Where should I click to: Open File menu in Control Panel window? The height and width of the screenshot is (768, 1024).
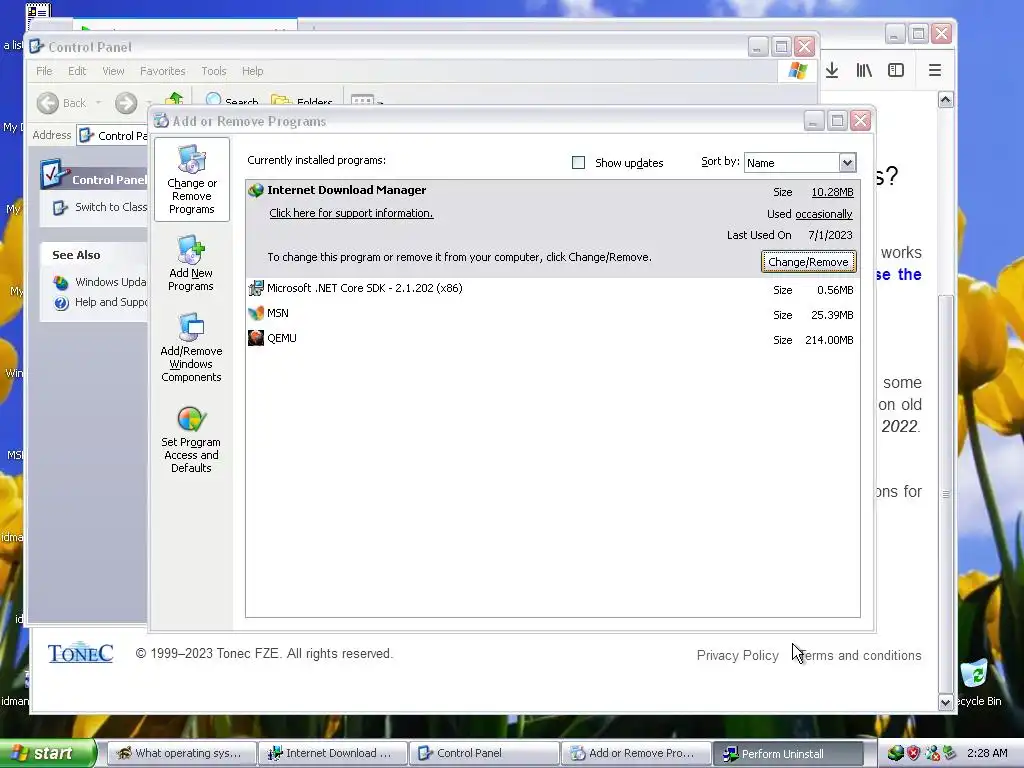click(44, 71)
